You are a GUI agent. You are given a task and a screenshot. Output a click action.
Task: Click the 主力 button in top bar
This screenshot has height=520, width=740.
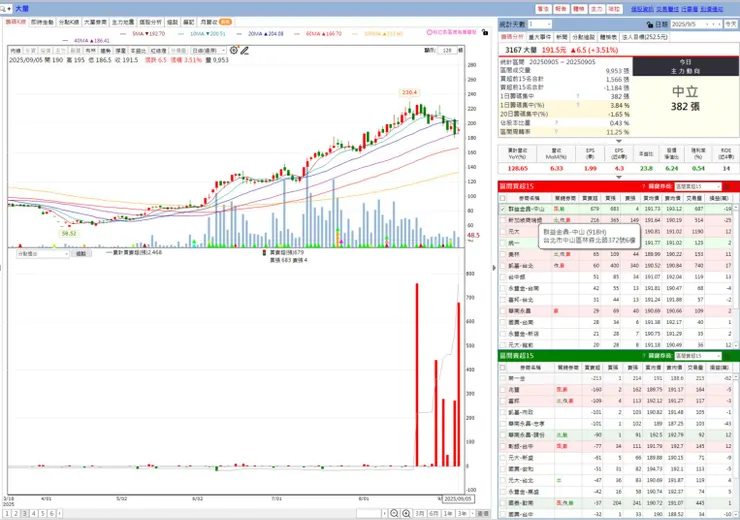[597, 9]
